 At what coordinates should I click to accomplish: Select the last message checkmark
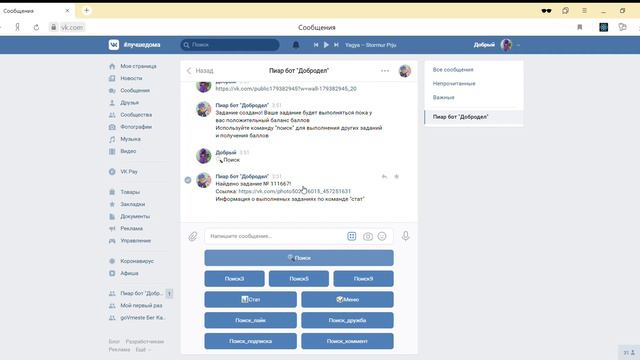click(x=188, y=180)
